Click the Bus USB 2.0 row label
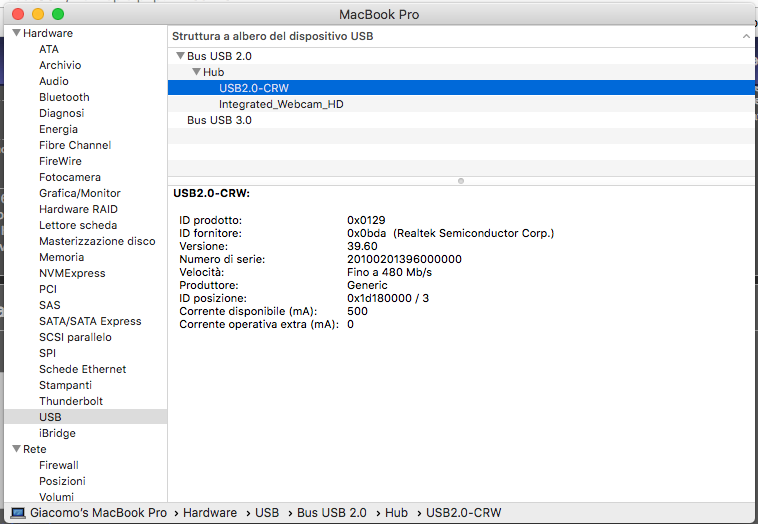Screen dimensions: 758x524 coord(219,56)
